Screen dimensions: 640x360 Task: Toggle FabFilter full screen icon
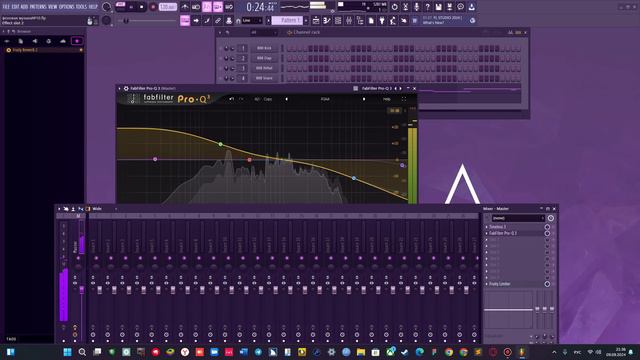(x=404, y=99)
